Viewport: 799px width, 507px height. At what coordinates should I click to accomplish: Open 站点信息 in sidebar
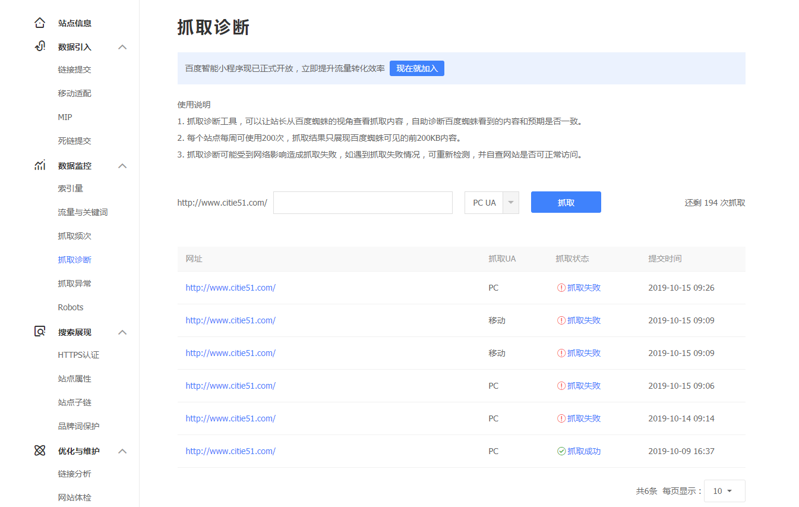point(74,23)
